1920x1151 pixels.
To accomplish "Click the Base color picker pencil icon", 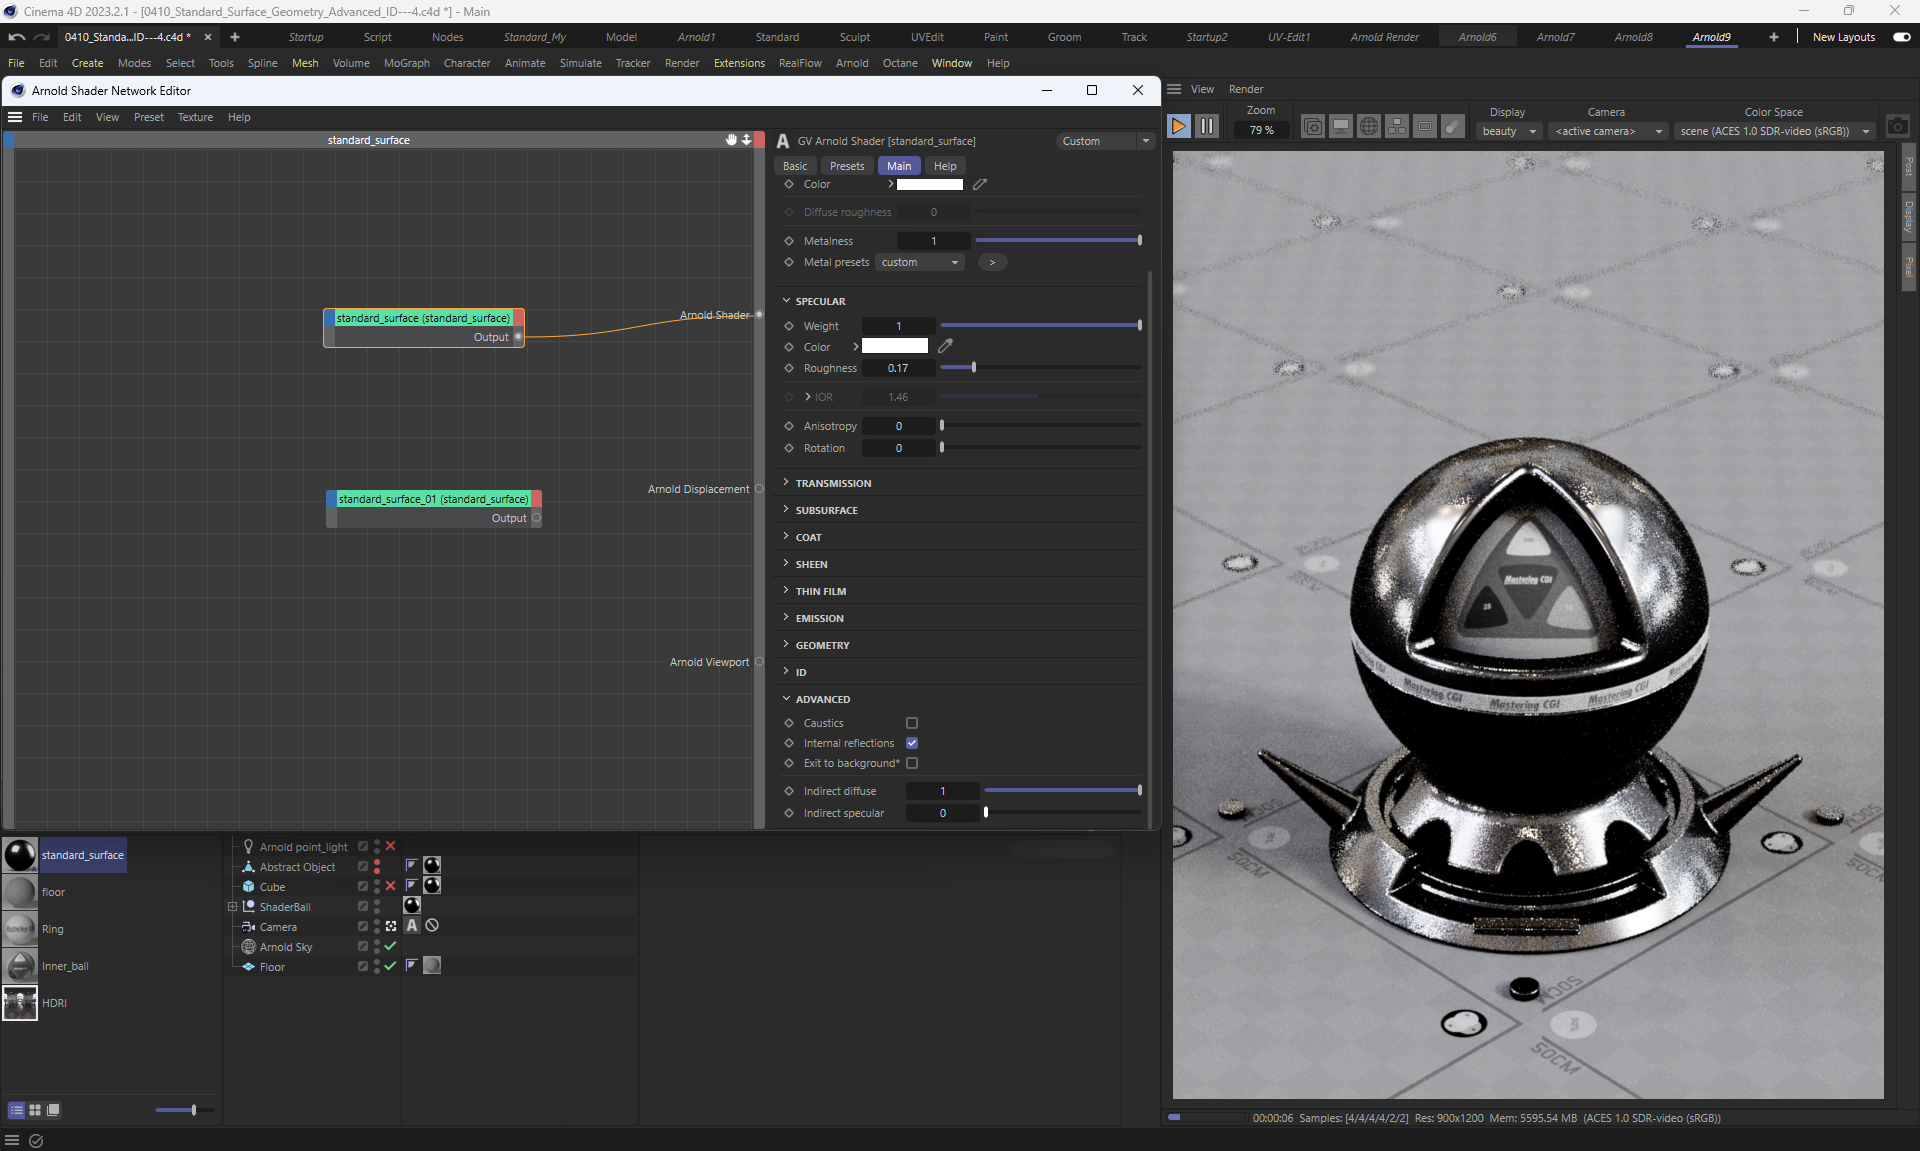I will coord(980,184).
